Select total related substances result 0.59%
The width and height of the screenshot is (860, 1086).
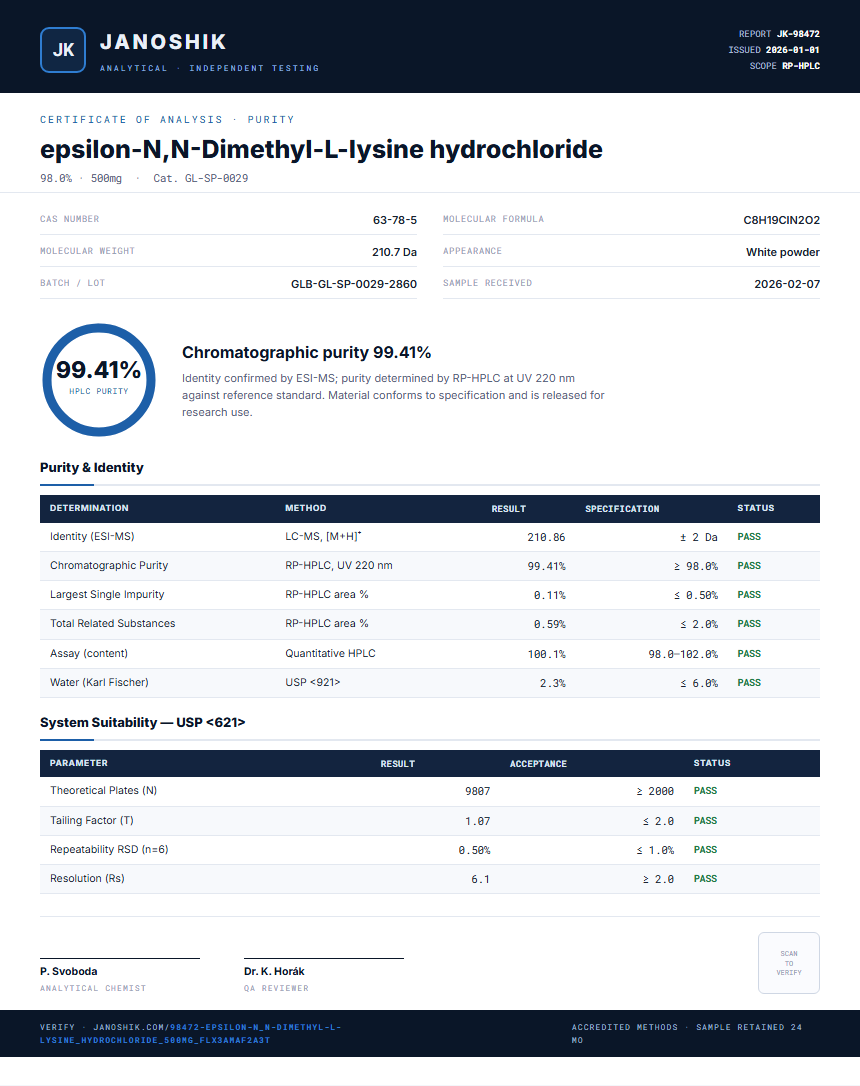[x=549, y=625]
